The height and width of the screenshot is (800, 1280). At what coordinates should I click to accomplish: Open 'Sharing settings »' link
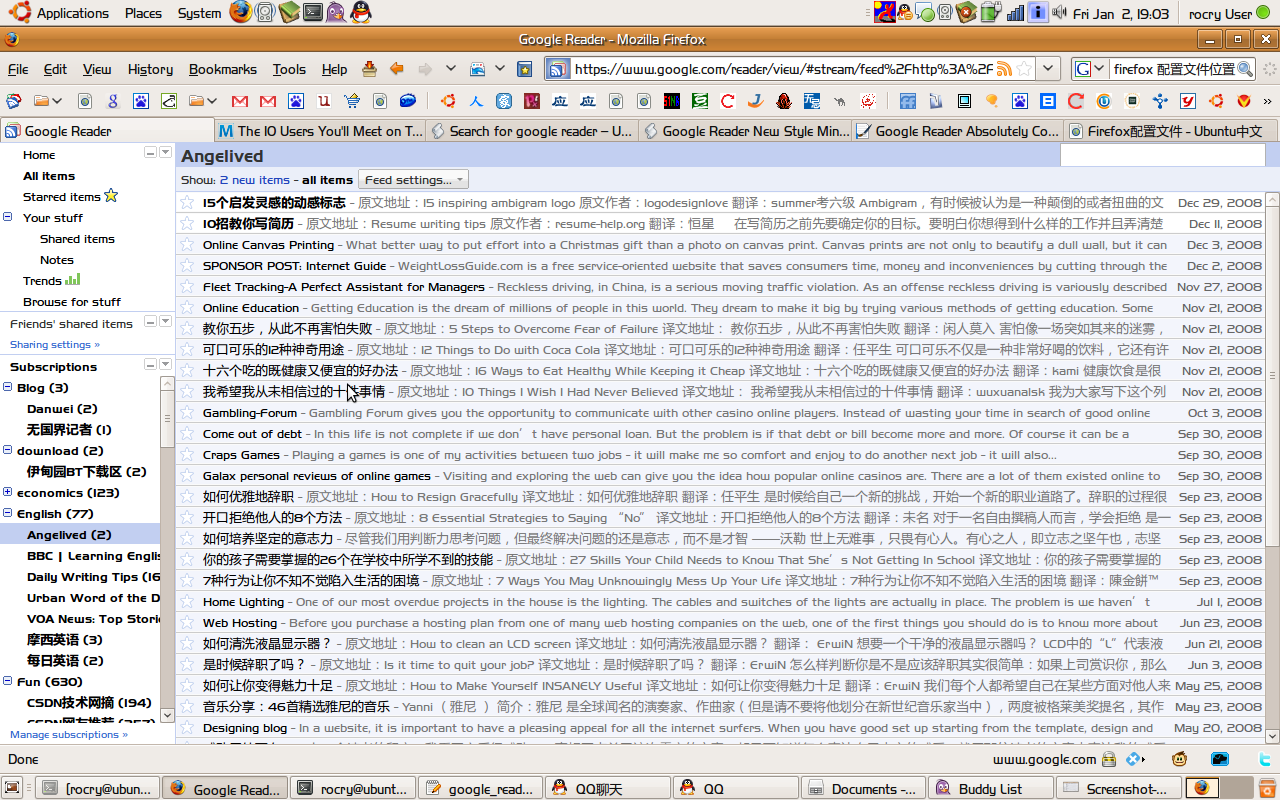(55, 344)
